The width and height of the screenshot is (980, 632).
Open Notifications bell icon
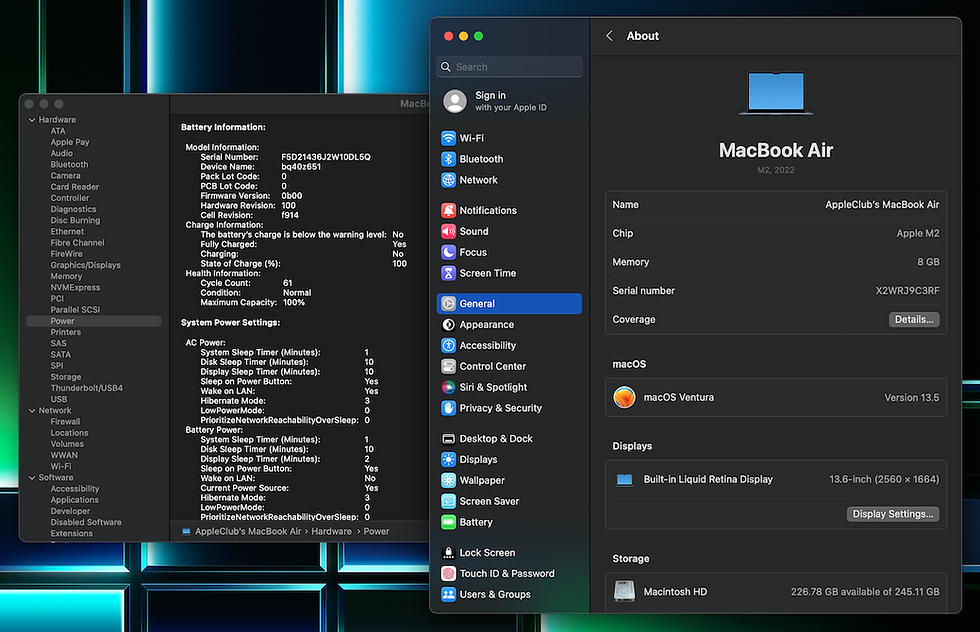tap(448, 211)
